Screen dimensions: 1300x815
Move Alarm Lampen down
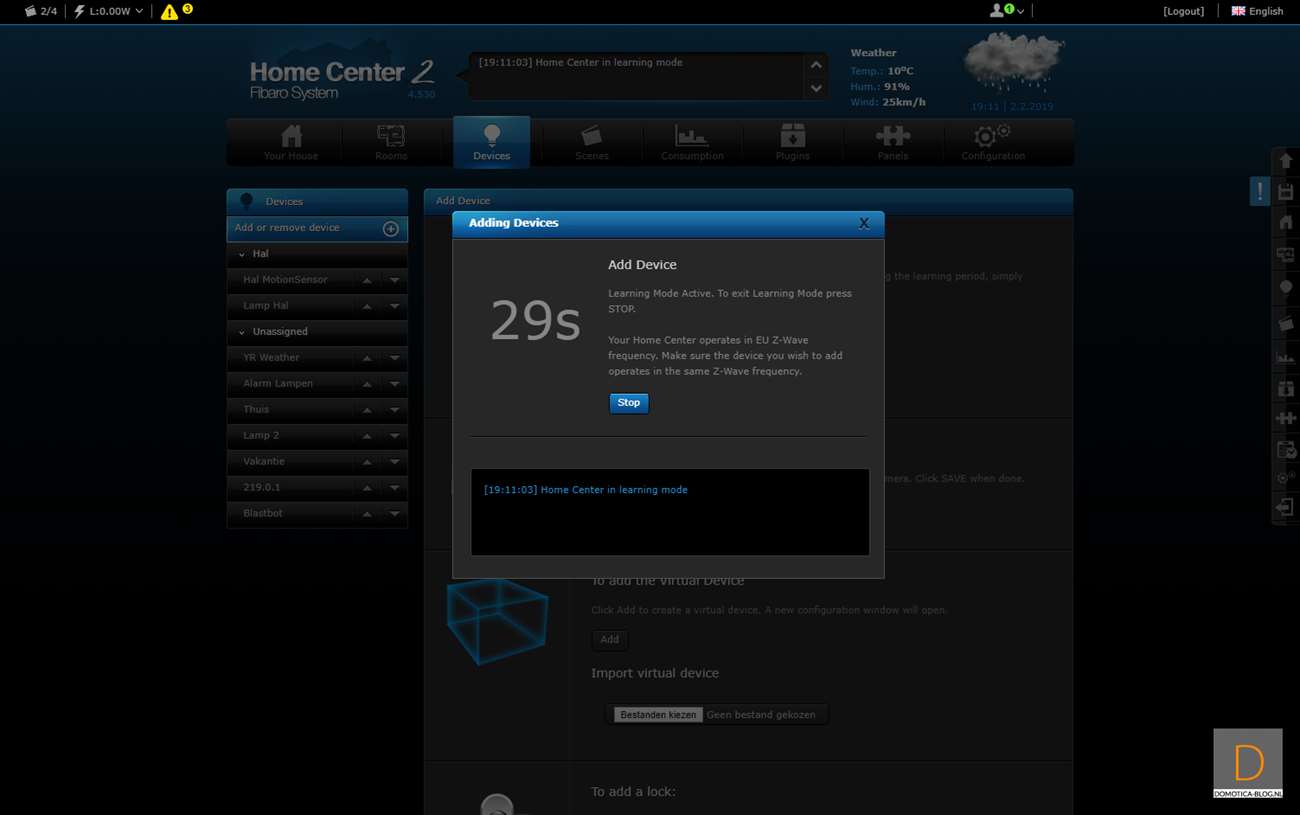pos(394,384)
